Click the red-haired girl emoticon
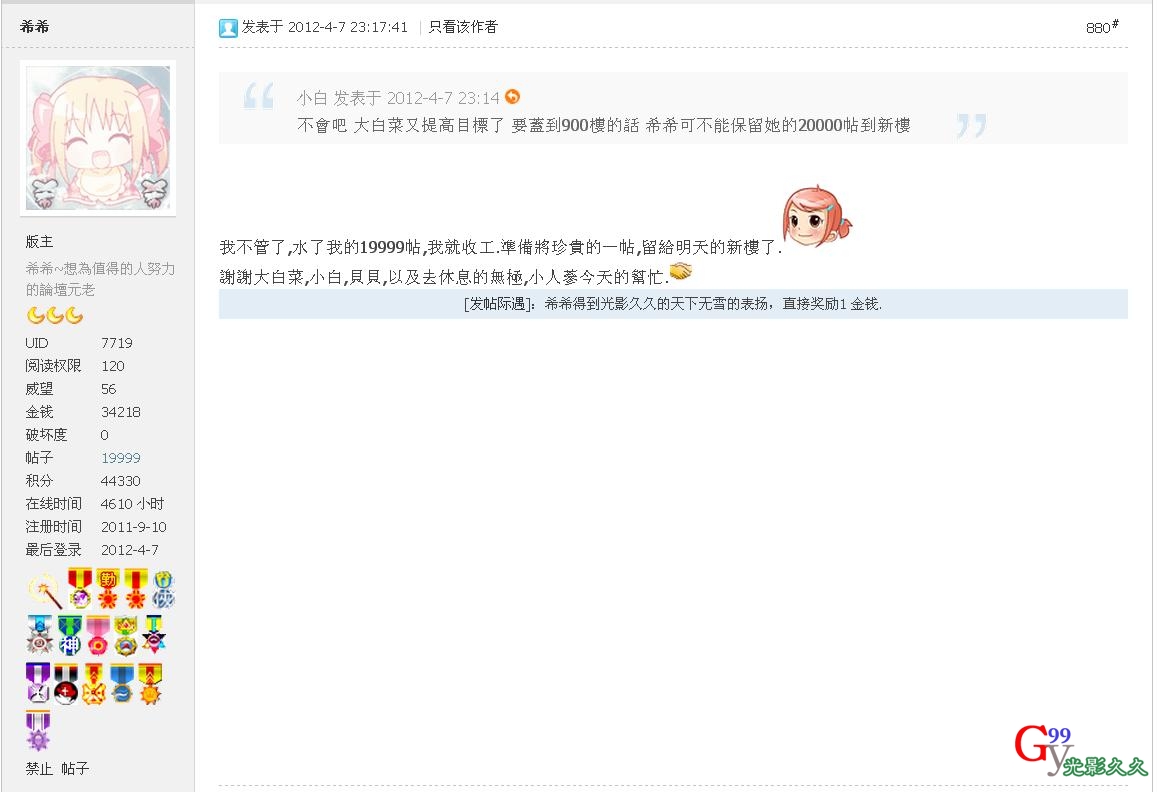 pos(816,216)
